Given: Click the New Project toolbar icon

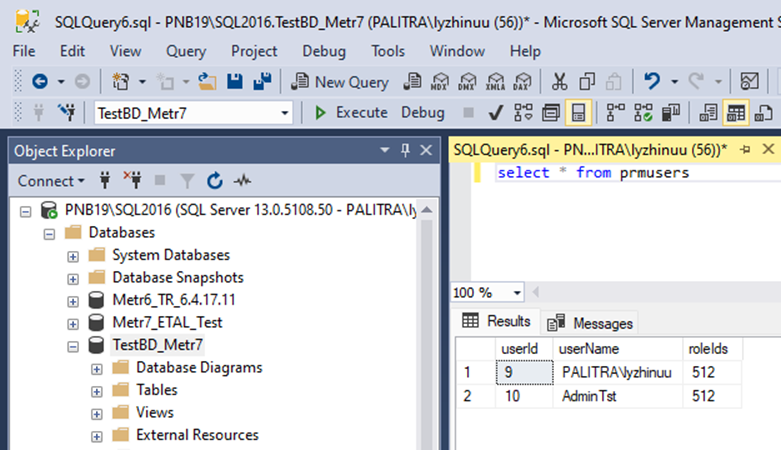Looking at the screenshot, I should [x=120, y=81].
